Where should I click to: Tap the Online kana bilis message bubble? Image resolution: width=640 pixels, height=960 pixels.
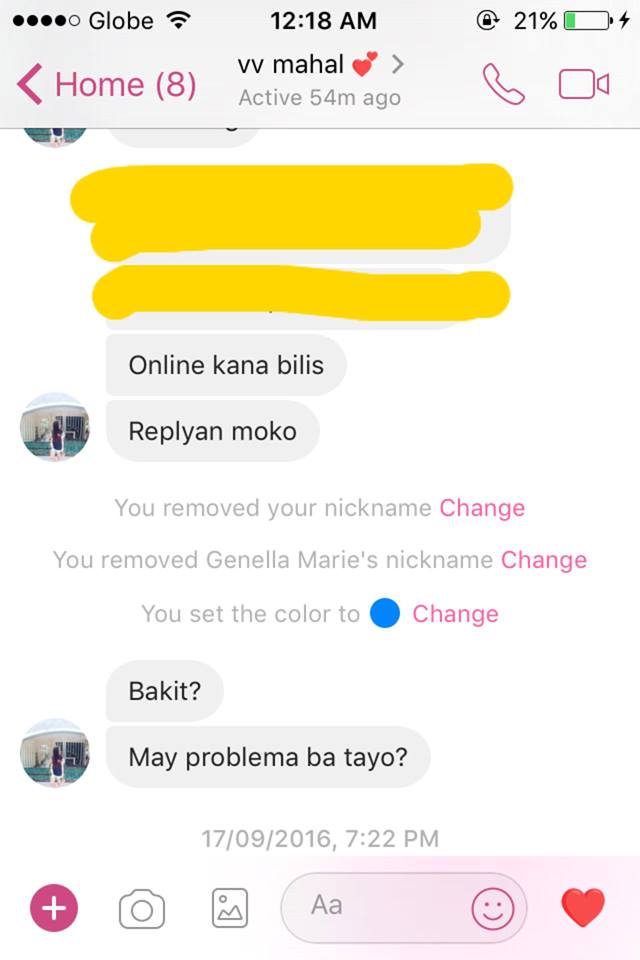point(226,365)
